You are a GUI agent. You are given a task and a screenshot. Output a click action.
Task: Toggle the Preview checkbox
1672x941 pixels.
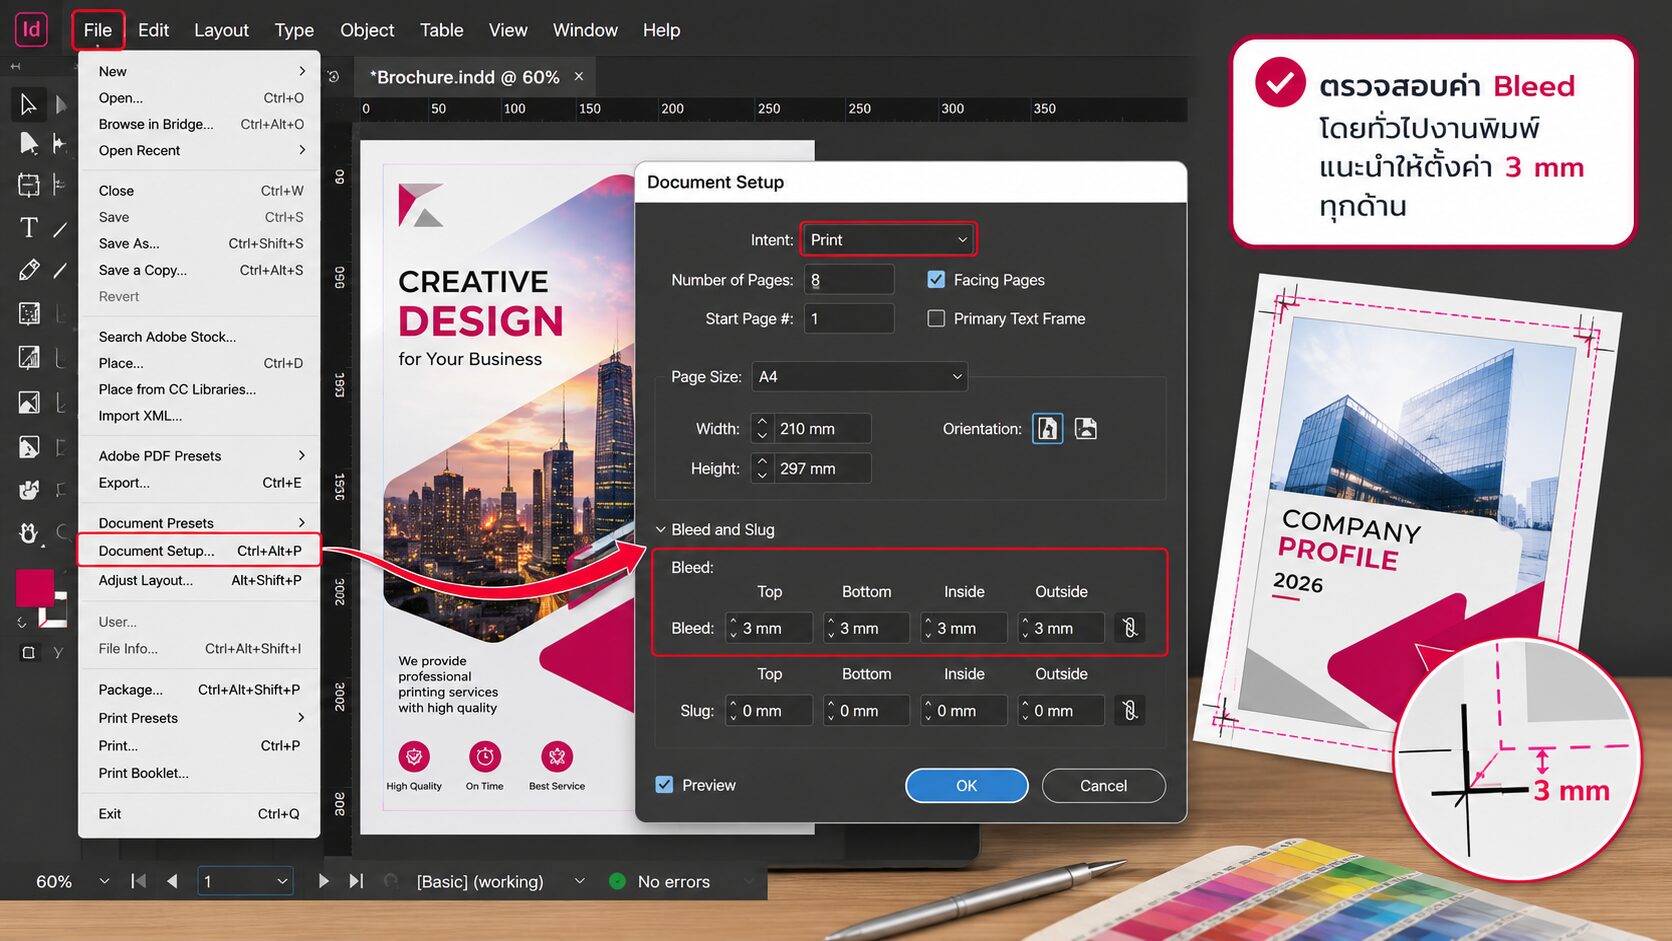click(664, 785)
